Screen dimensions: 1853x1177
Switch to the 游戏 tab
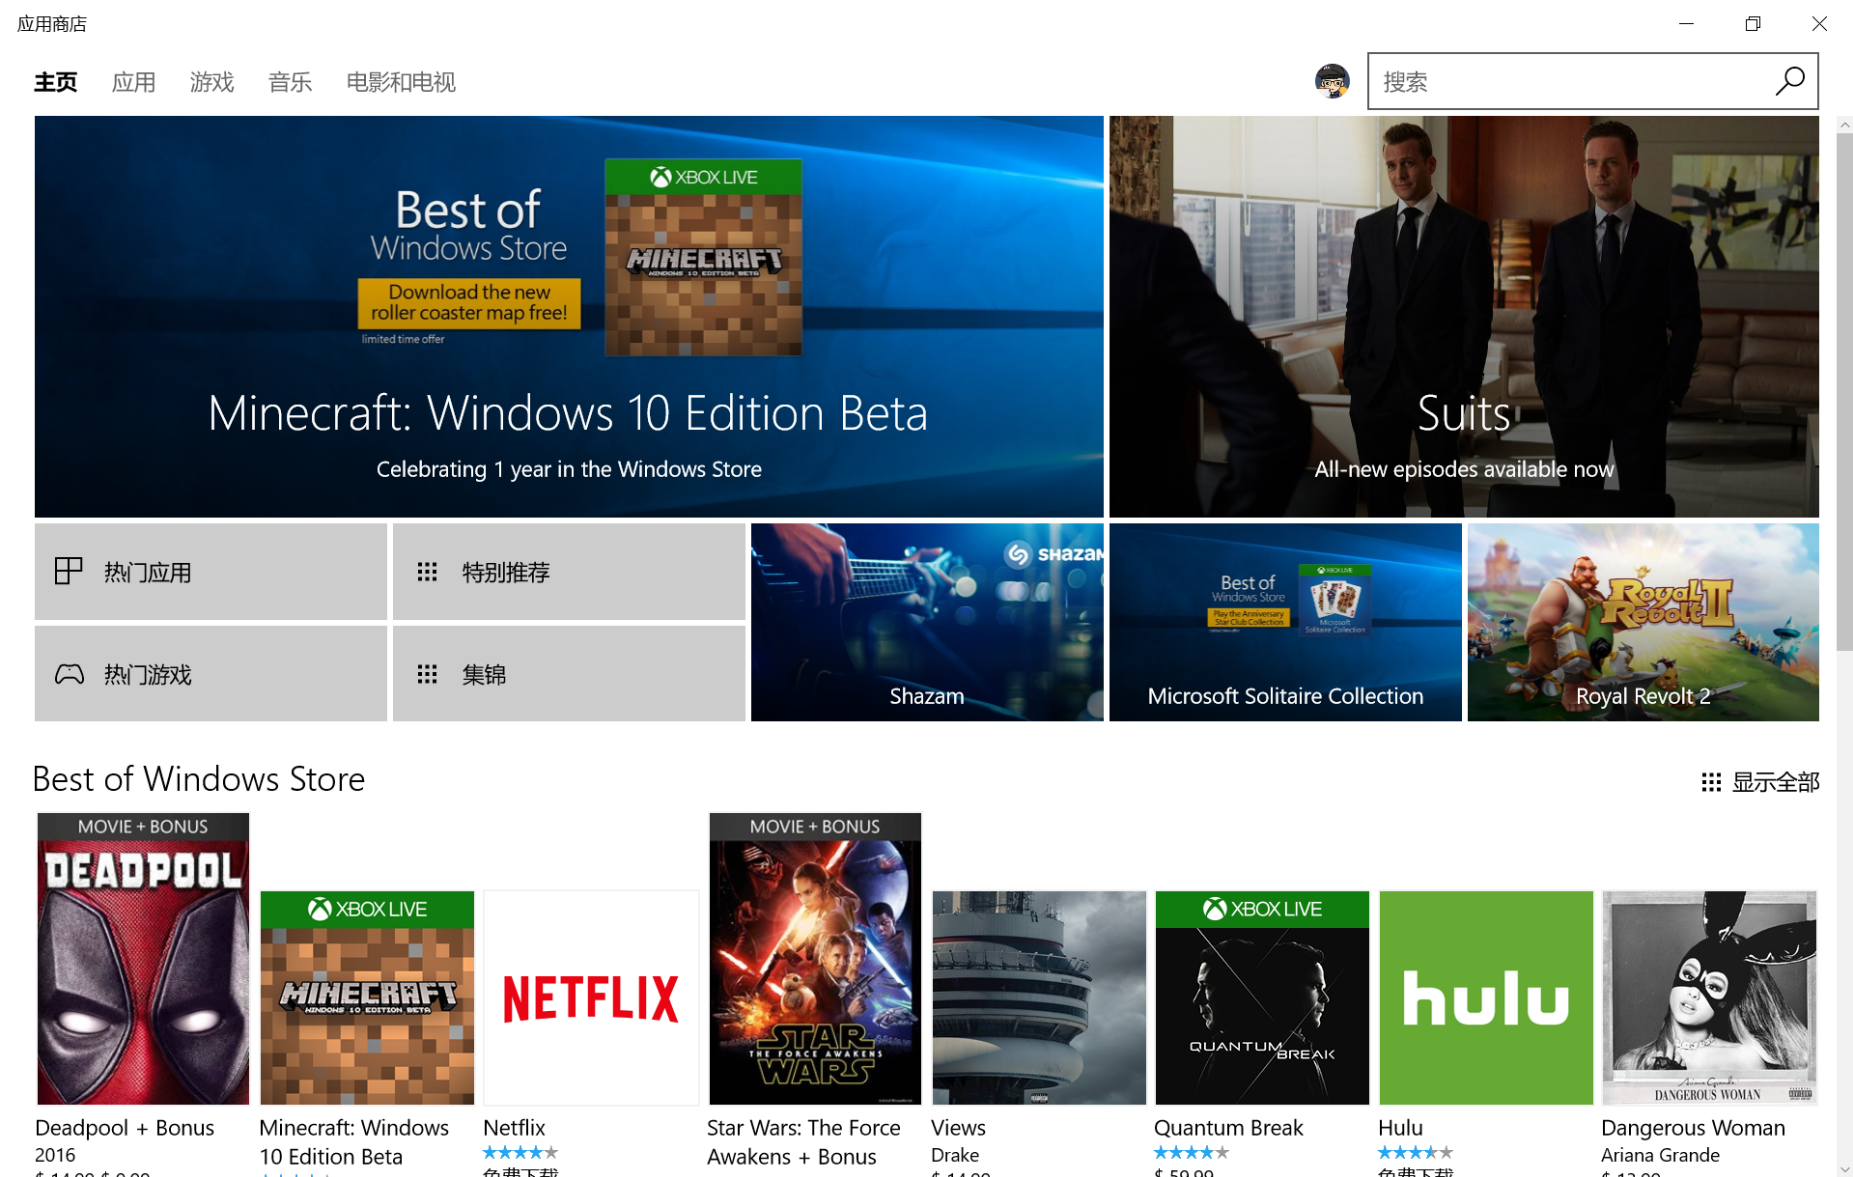click(x=211, y=82)
